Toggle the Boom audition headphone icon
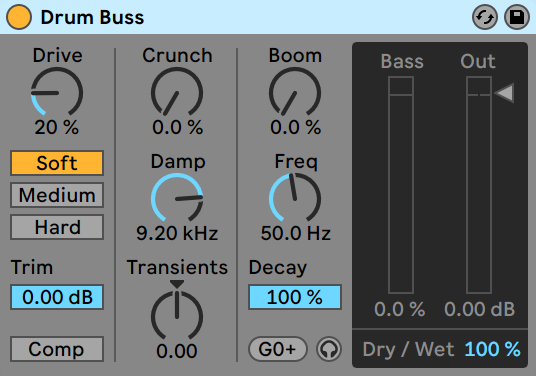The image size is (536, 376). (x=329, y=349)
